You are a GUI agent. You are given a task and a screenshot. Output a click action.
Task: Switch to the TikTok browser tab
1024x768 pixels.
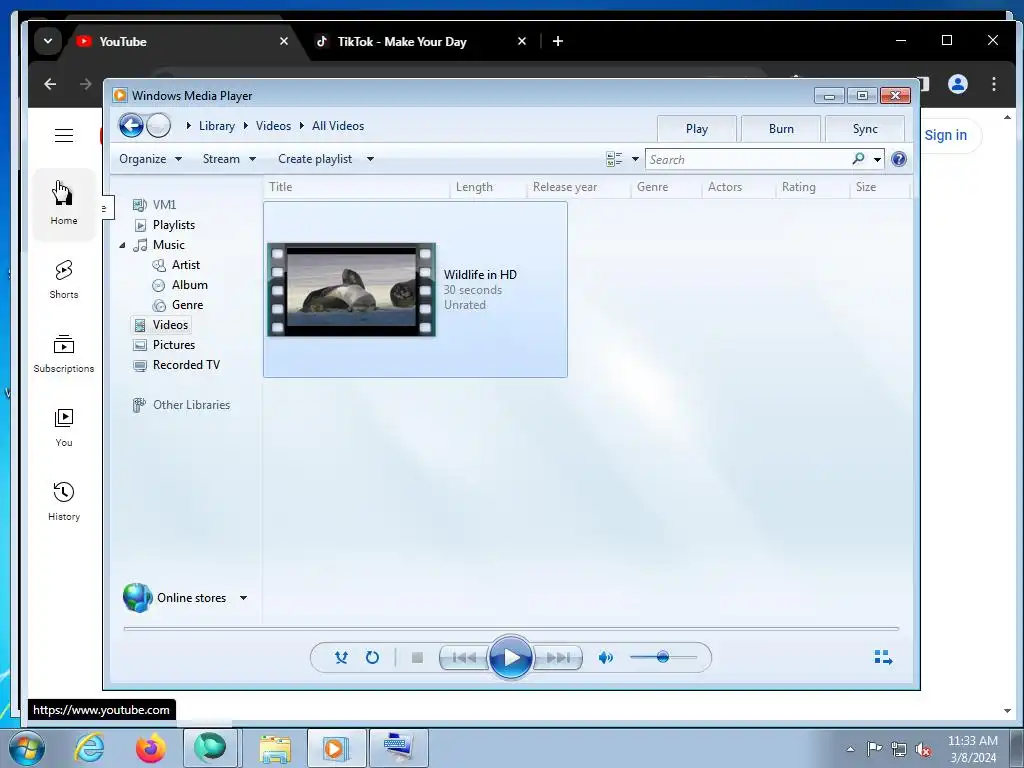pos(420,41)
